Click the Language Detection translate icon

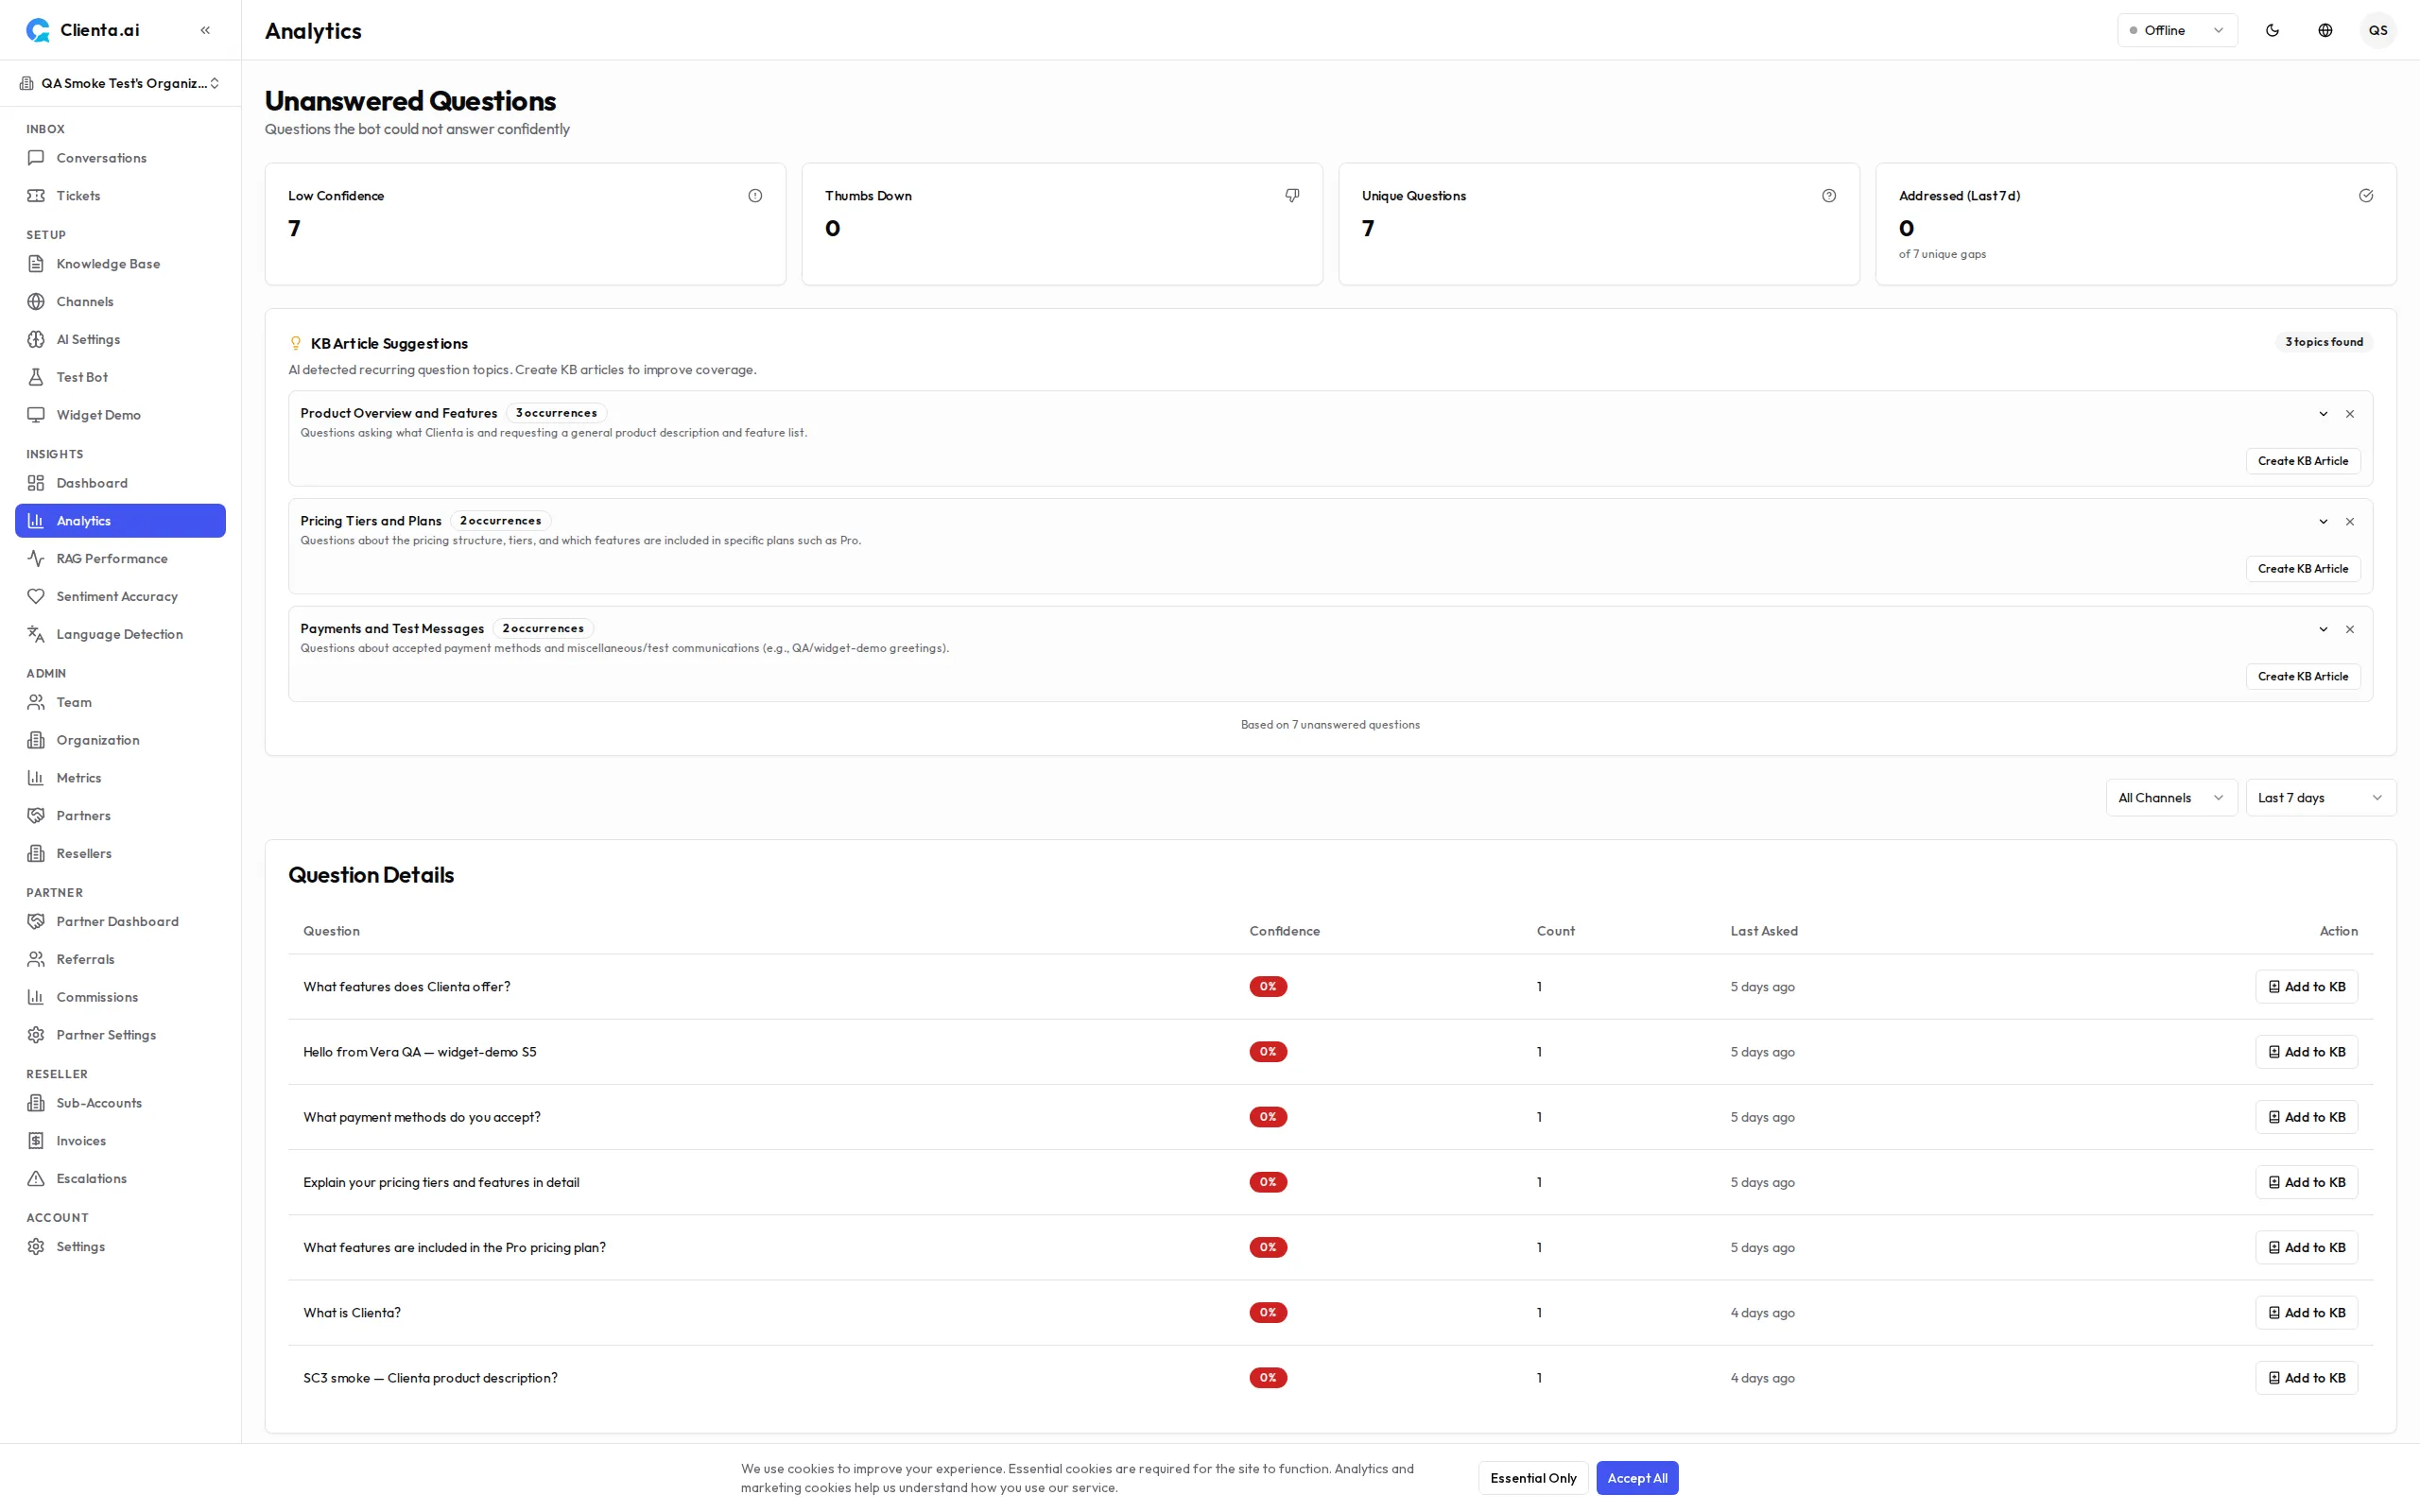[36, 634]
